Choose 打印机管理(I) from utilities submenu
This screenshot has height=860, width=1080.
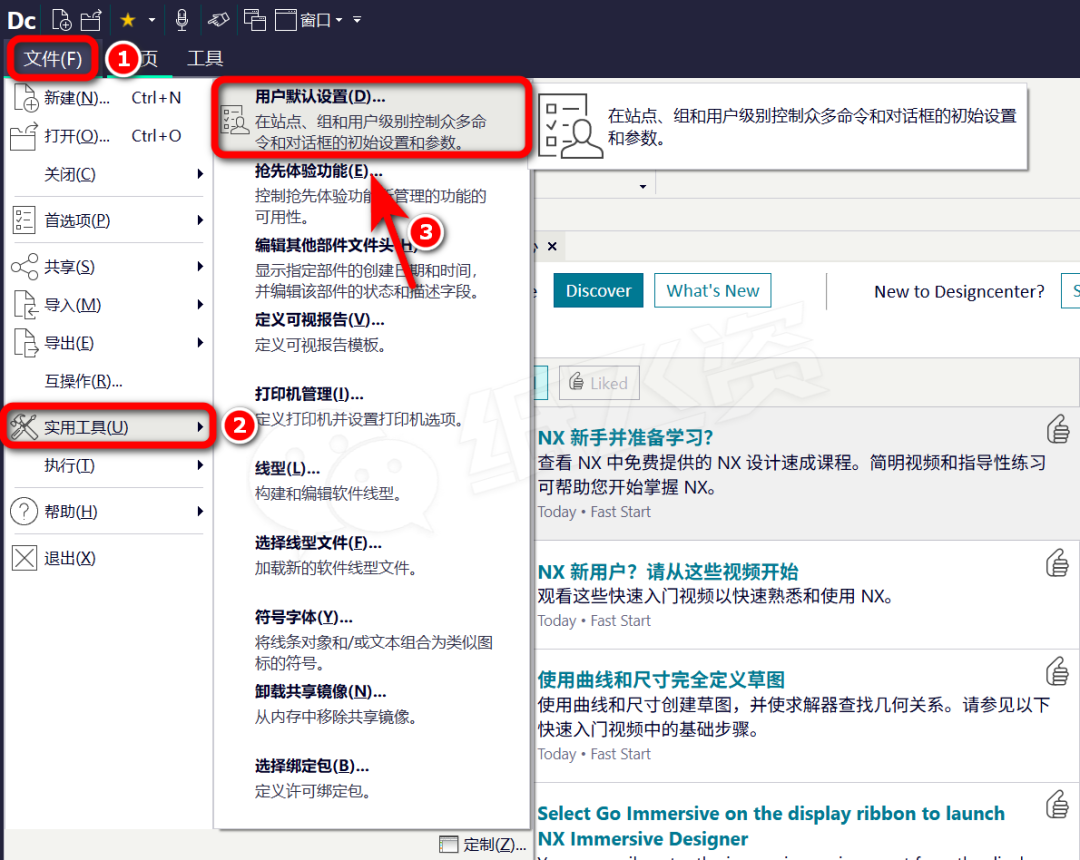click(x=309, y=395)
